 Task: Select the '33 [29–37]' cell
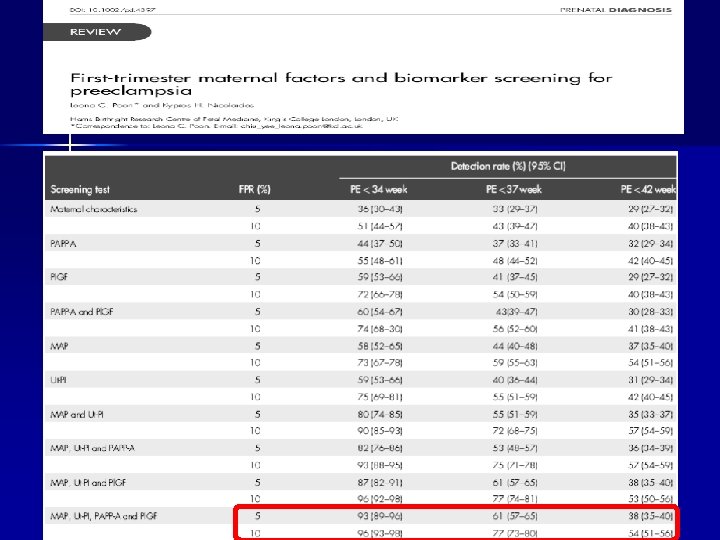[x=515, y=209]
